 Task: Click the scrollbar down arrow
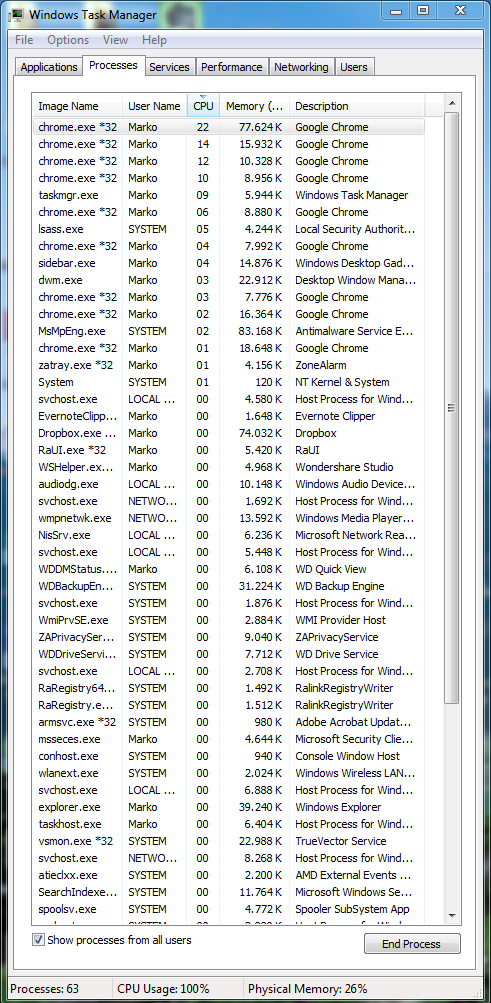click(x=451, y=916)
